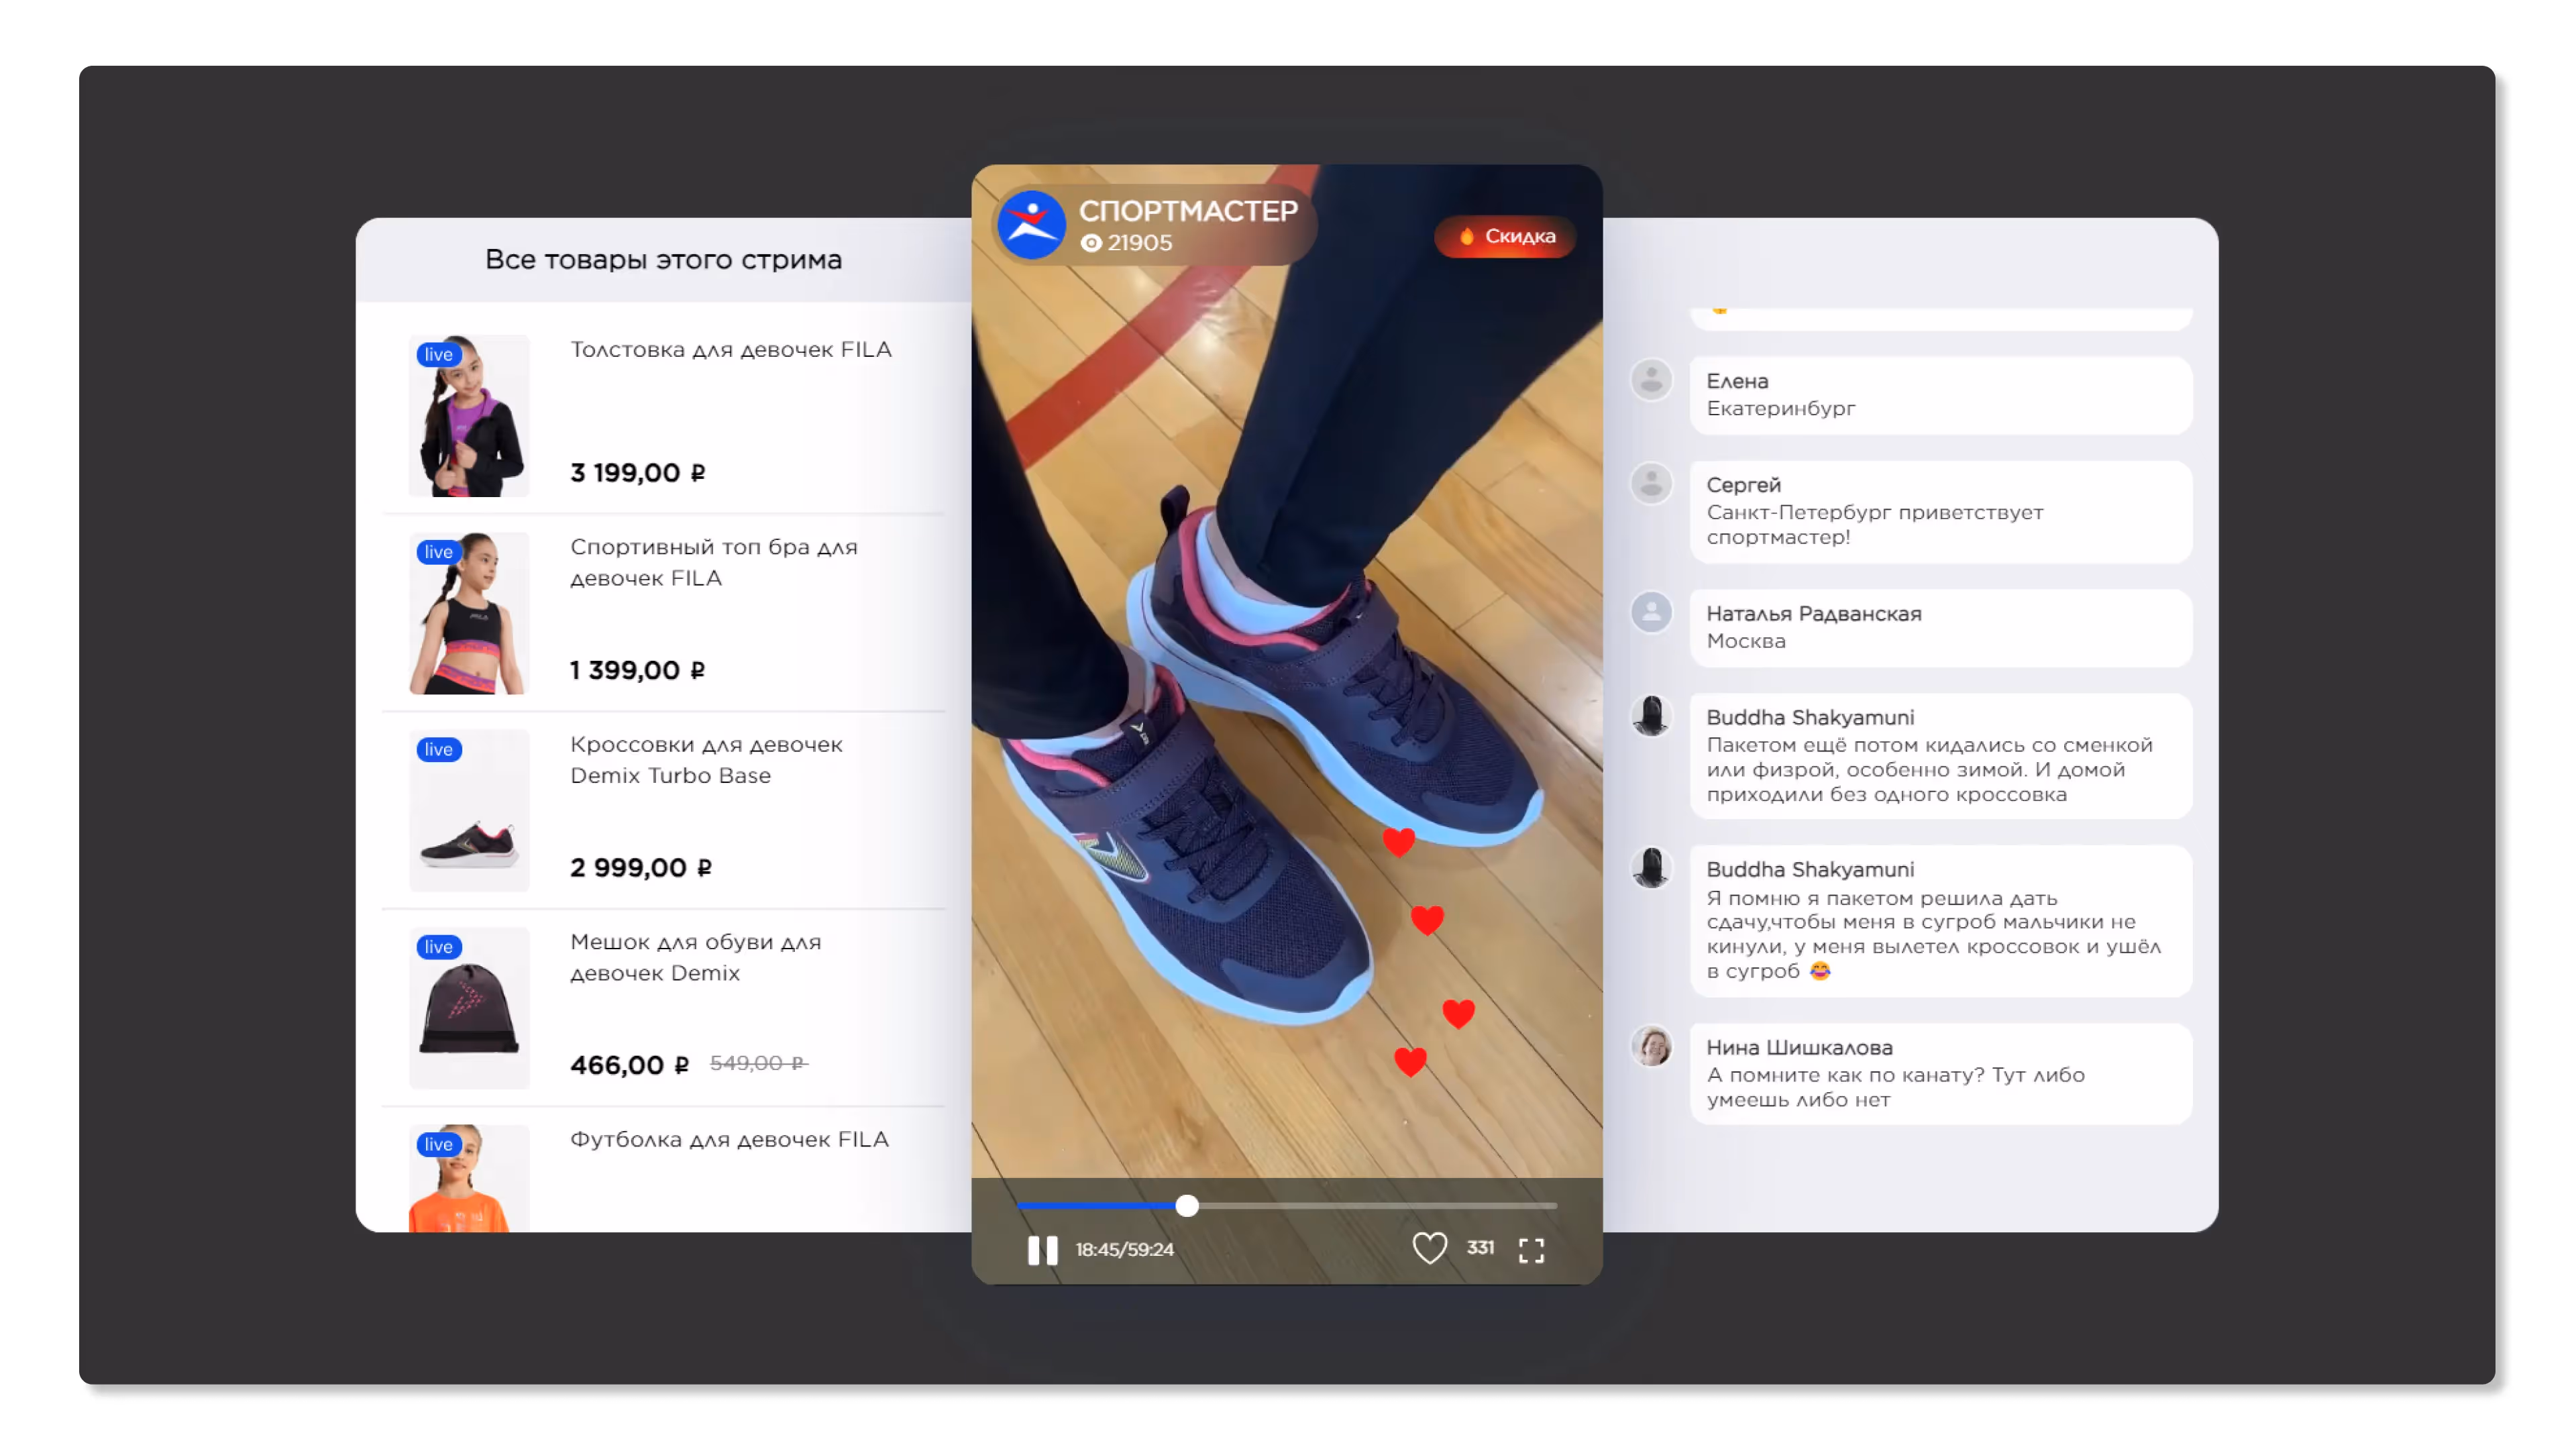Click the 3 199,00 ₽ price
This screenshot has height=1449, width=2576.
point(638,472)
